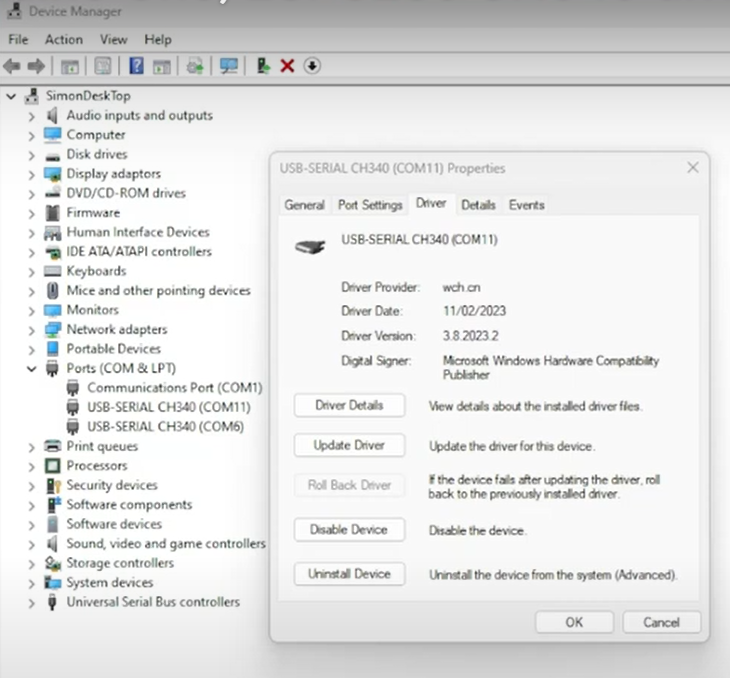
Task: Collapse the Ports (COM & LPT) category
Action: tap(32, 369)
